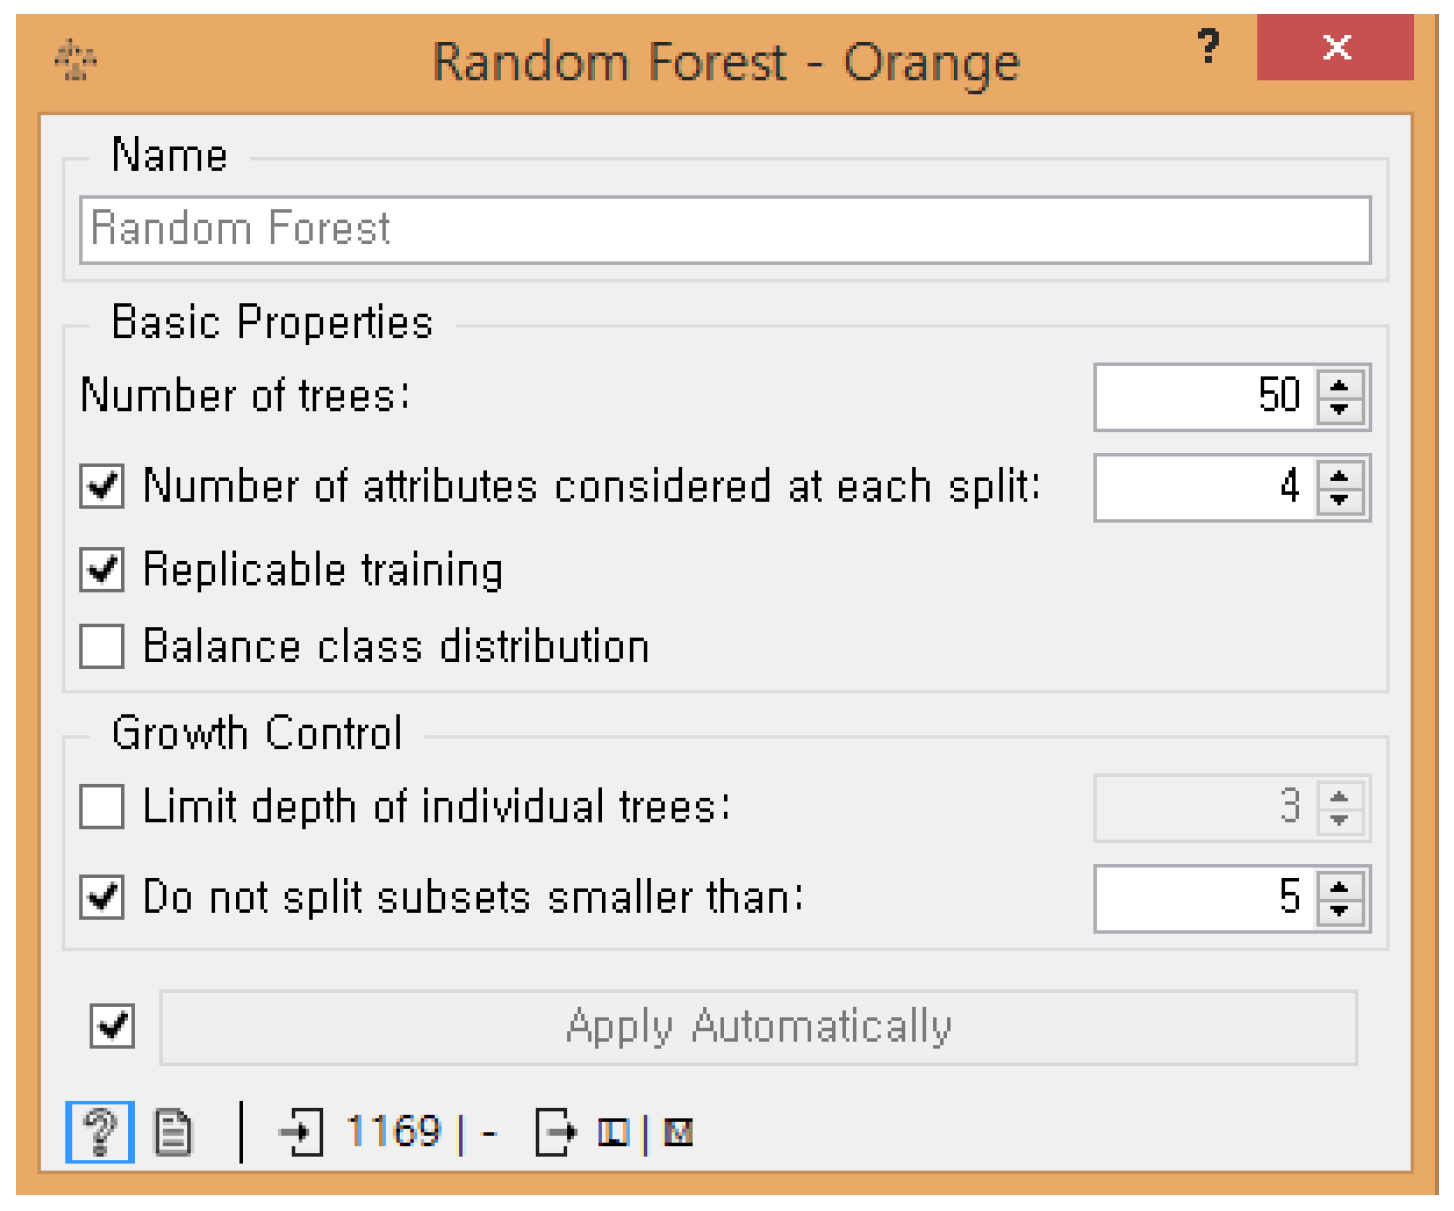
Task: Uncheck Replicable training
Action: [x=102, y=570]
